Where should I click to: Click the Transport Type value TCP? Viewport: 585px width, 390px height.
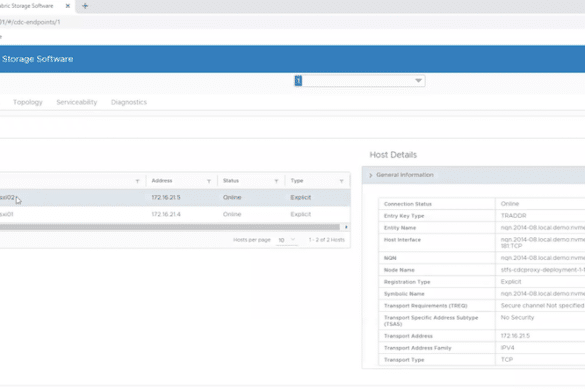pyautogui.click(x=507, y=360)
